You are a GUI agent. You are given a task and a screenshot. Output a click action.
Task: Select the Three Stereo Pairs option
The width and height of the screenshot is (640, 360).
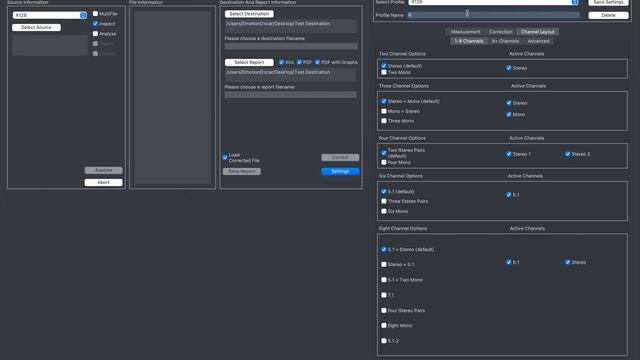point(384,201)
